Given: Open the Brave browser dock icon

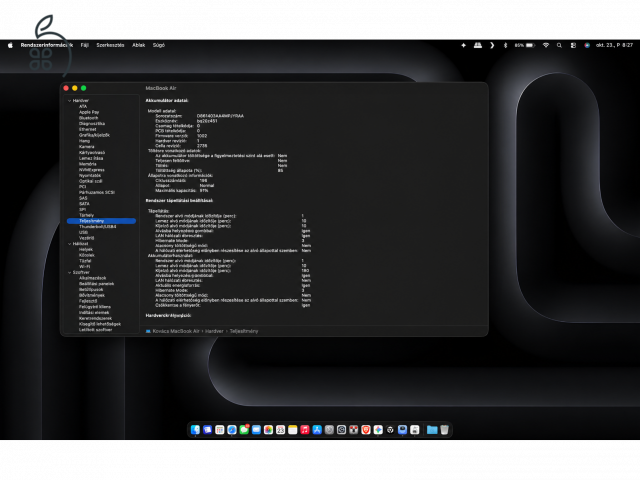Looking at the screenshot, I should tap(366, 429).
